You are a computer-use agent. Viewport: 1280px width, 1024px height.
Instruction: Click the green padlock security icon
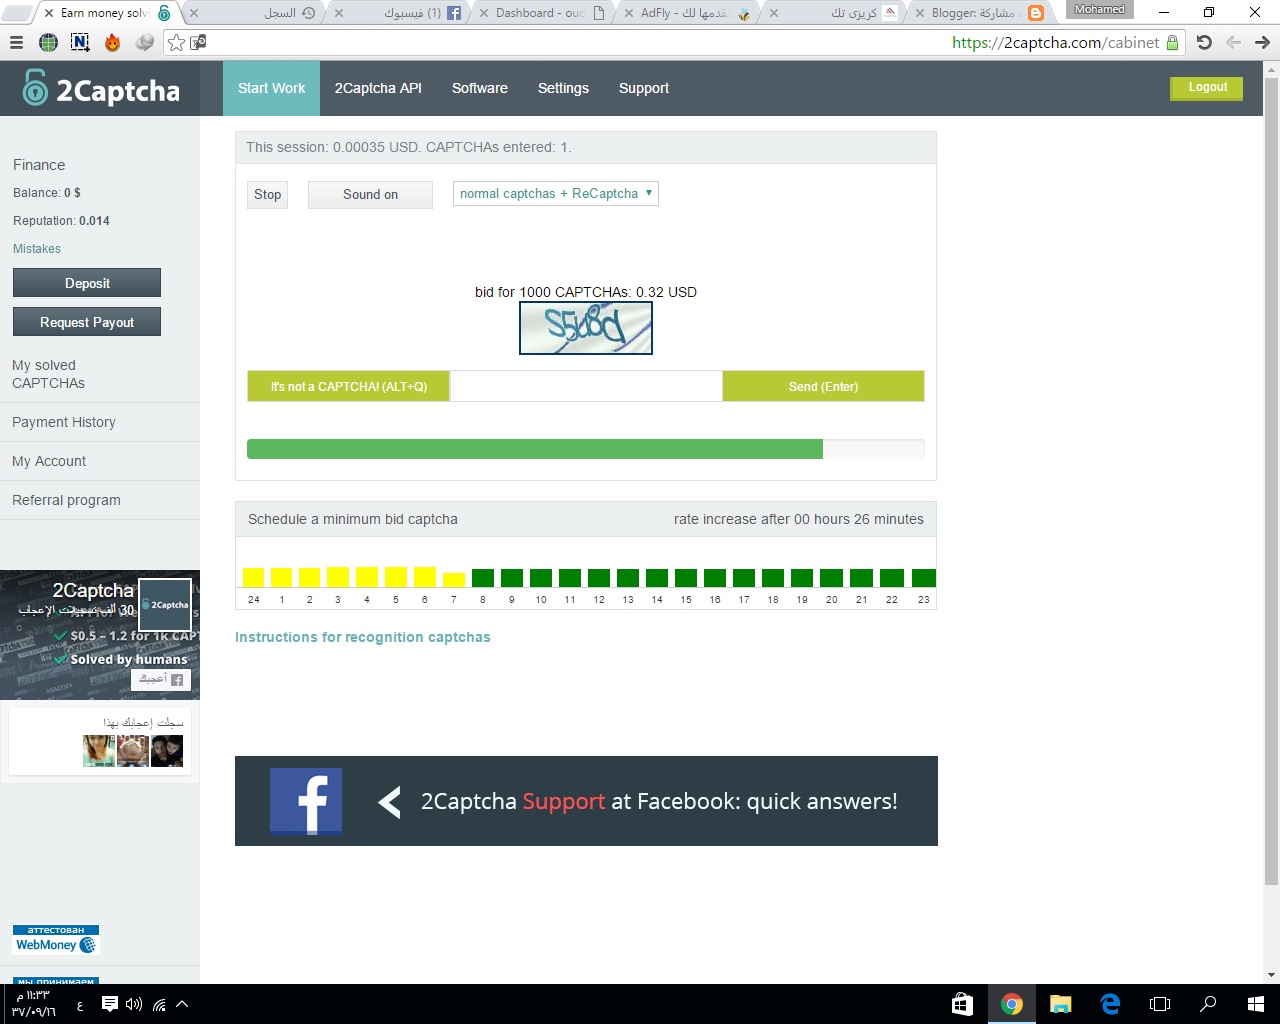click(1173, 43)
